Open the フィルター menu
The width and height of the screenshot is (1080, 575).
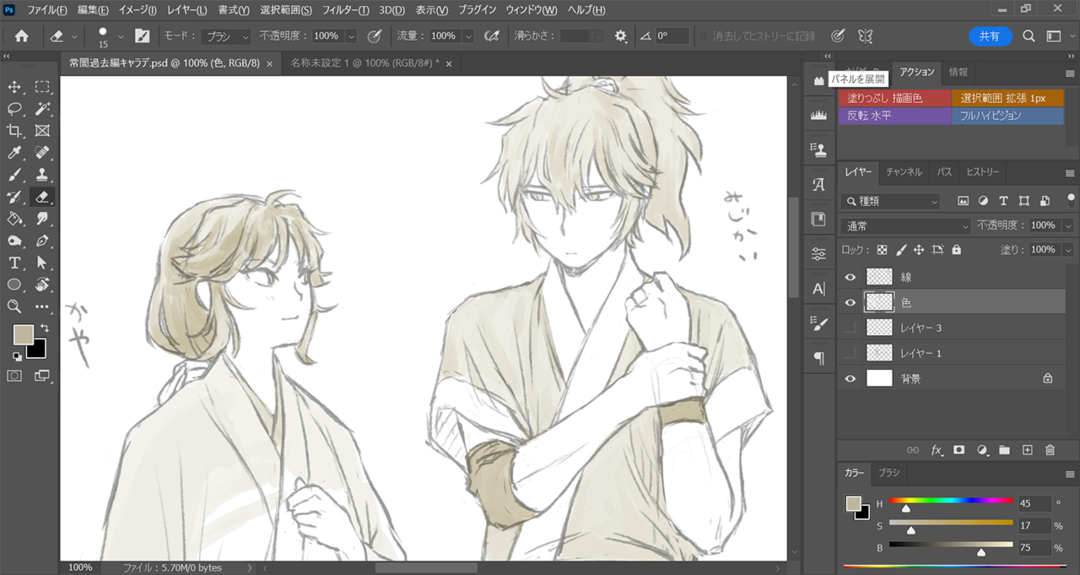coord(345,10)
